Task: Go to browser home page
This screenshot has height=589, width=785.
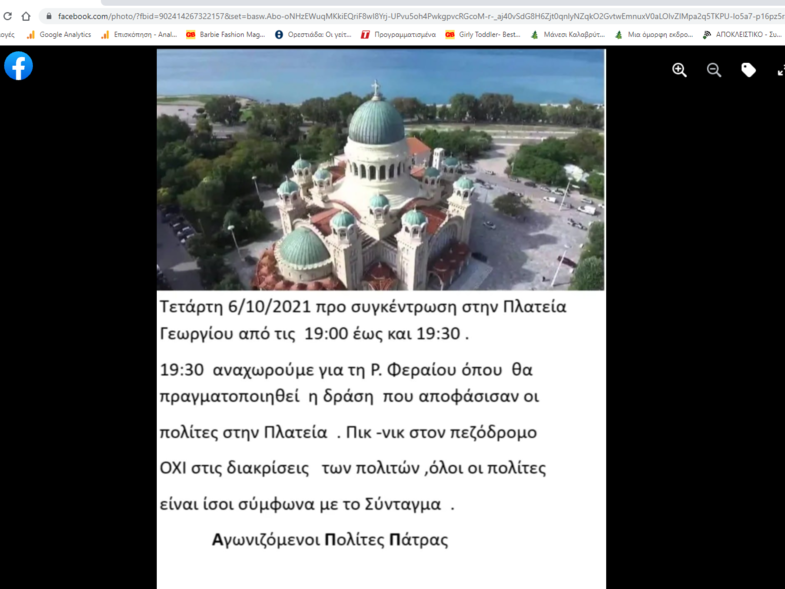Action: [26, 16]
